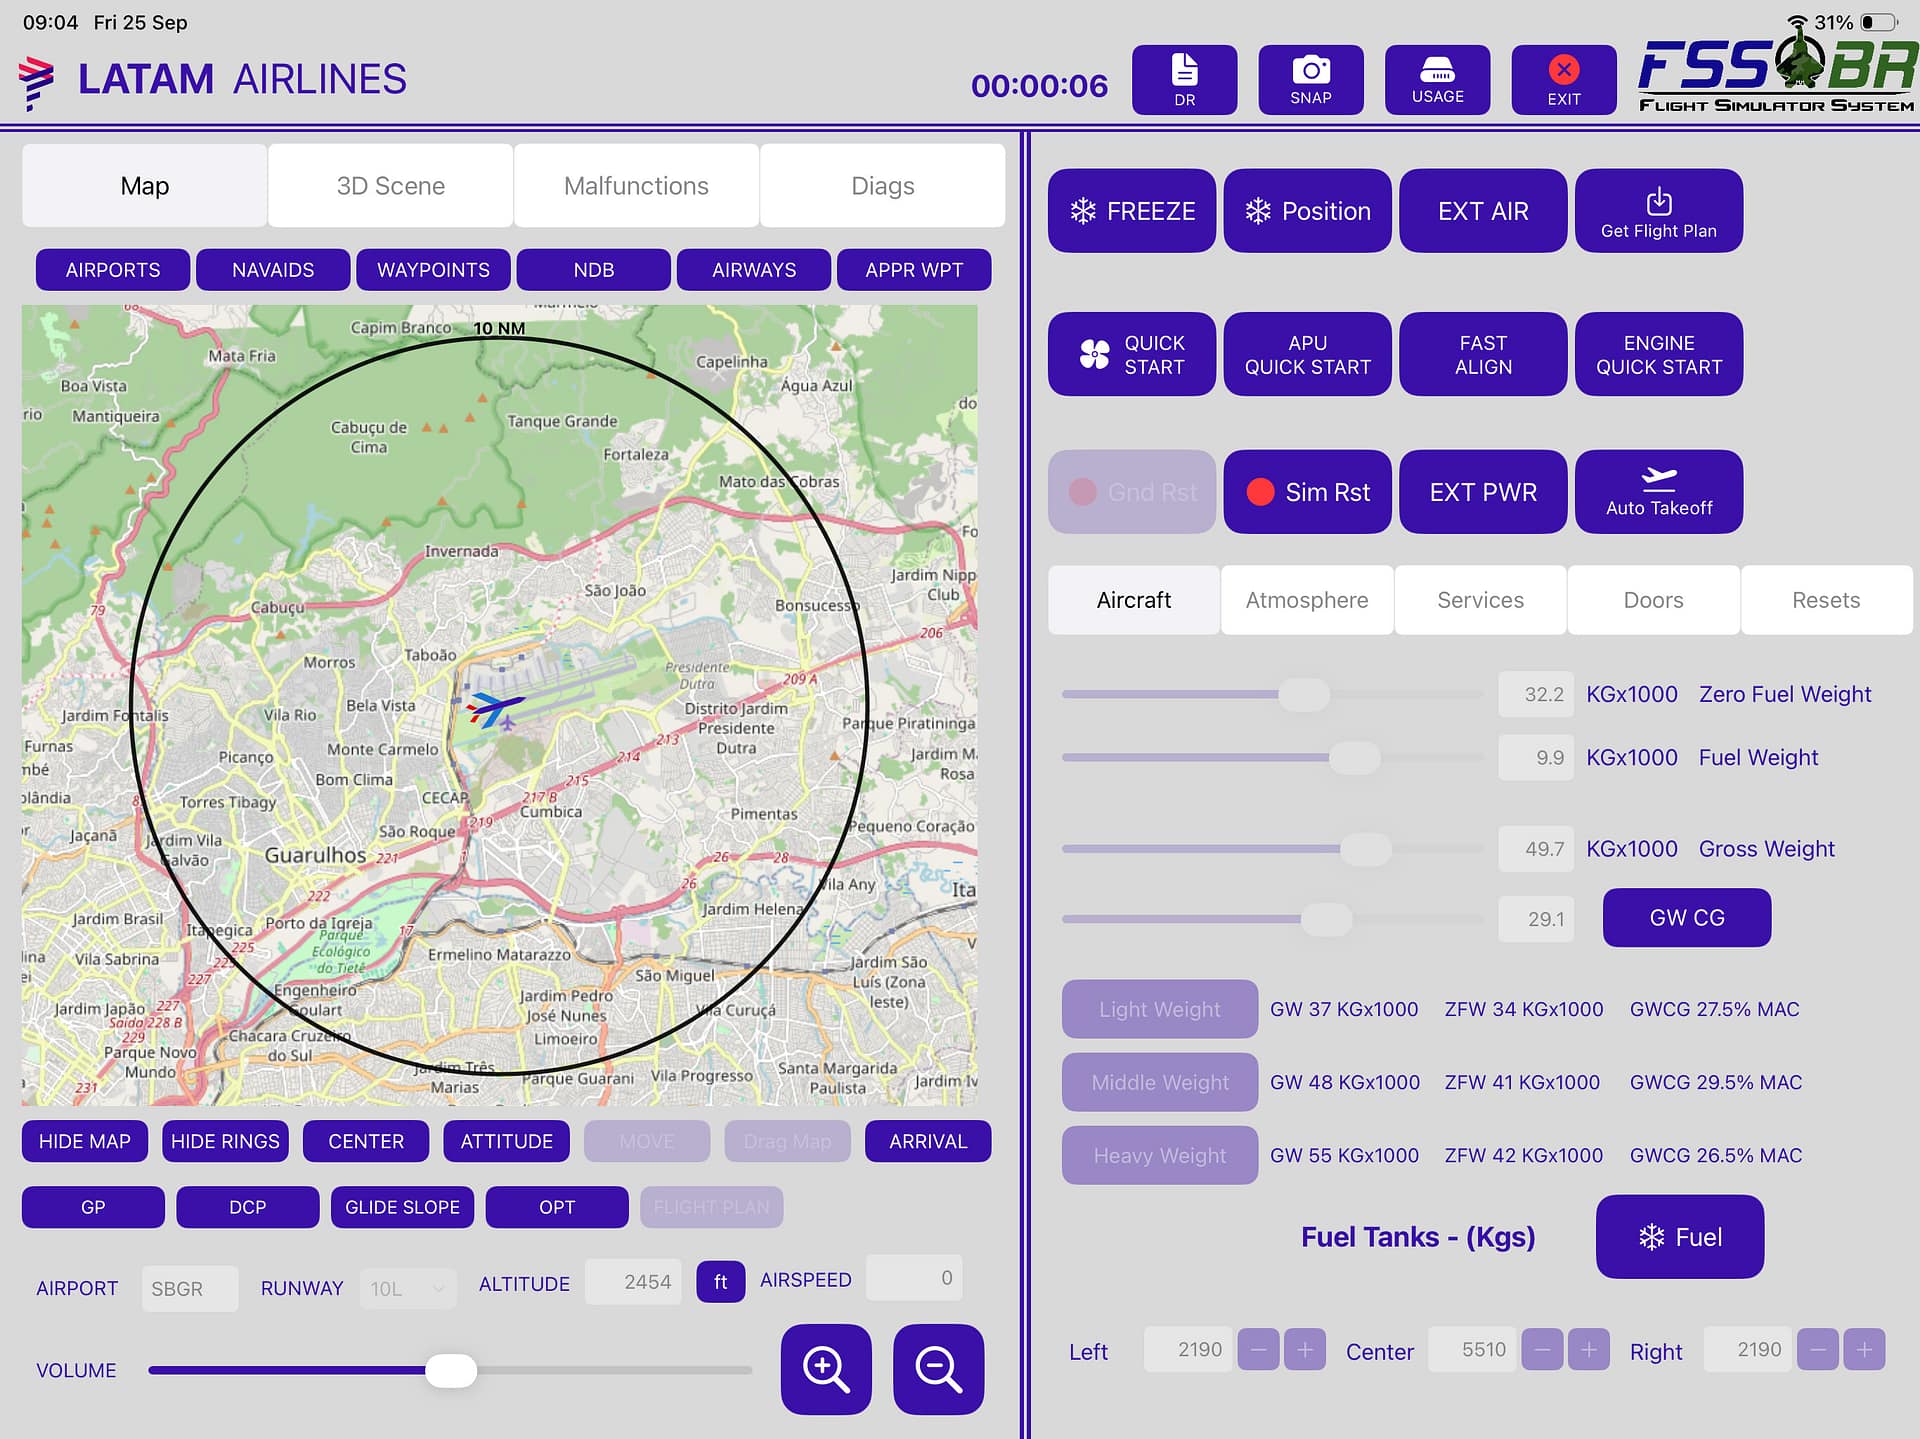Viewport: 1920px width, 1439px height.
Task: Select the Map tab
Action: [x=145, y=186]
